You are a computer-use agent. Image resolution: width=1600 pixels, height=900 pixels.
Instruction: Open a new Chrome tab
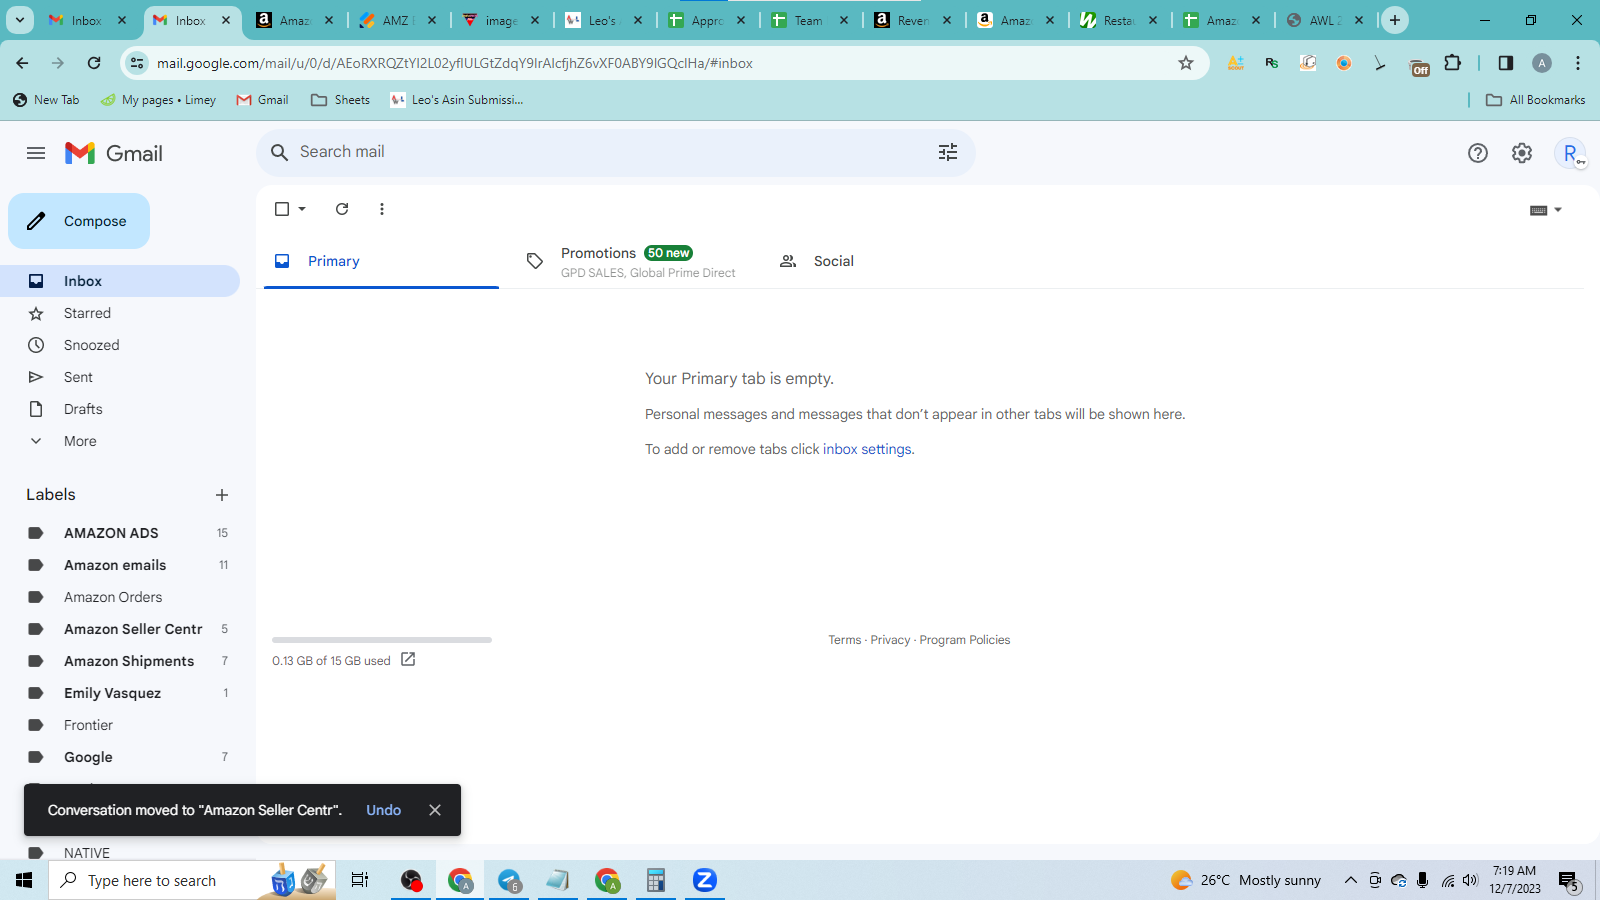pyautogui.click(x=1395, y=20)
